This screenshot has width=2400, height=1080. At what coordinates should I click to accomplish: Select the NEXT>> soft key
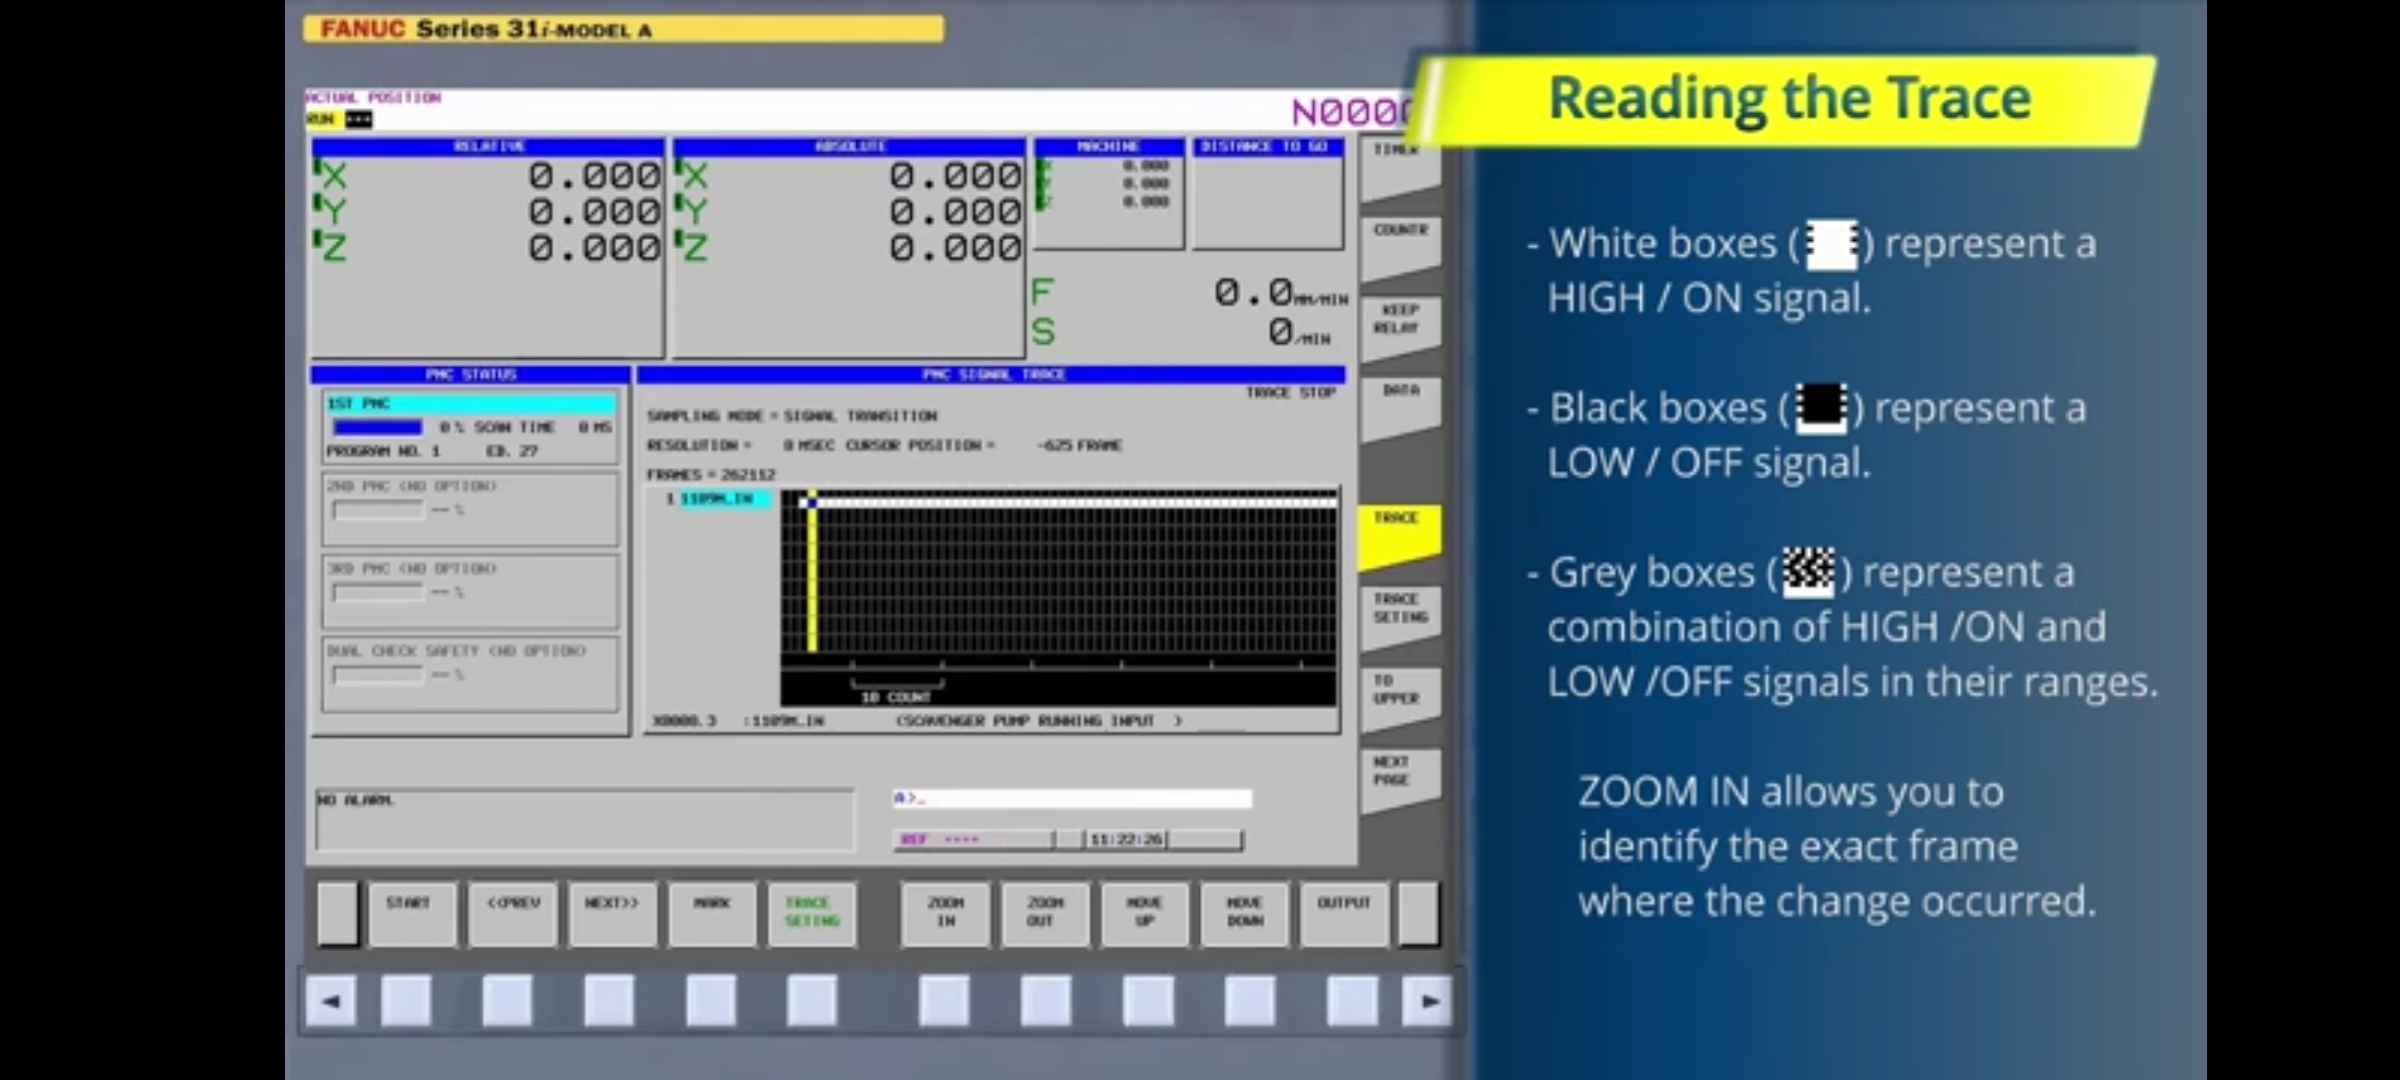[x=612, y=913]
